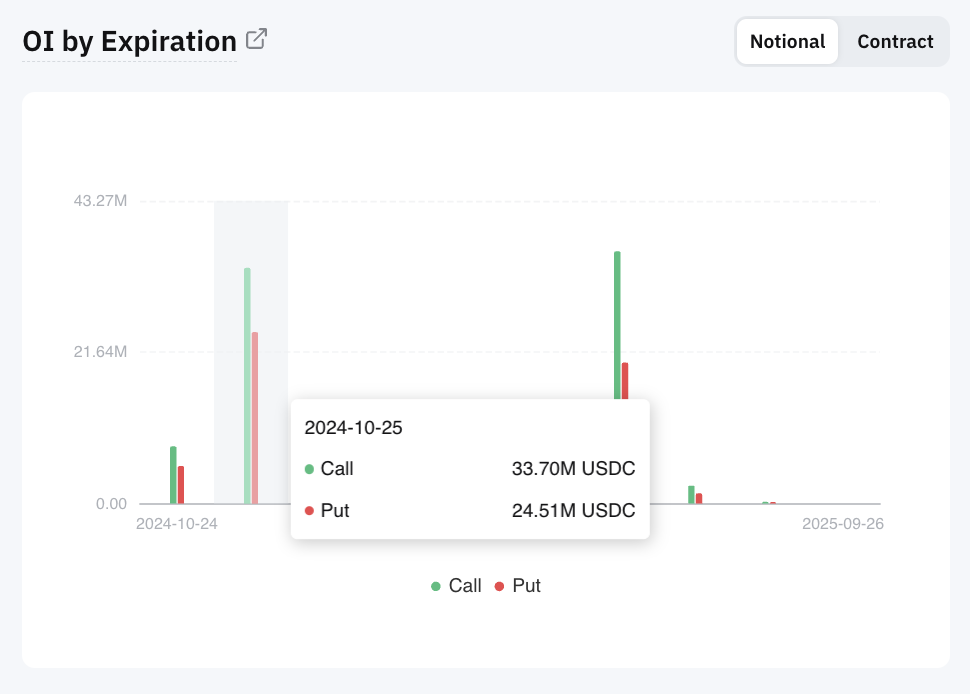Click the highlighted 2024-10-25 Put bar
The height and width of the screenshot is (694, 970).
point(254,418)
